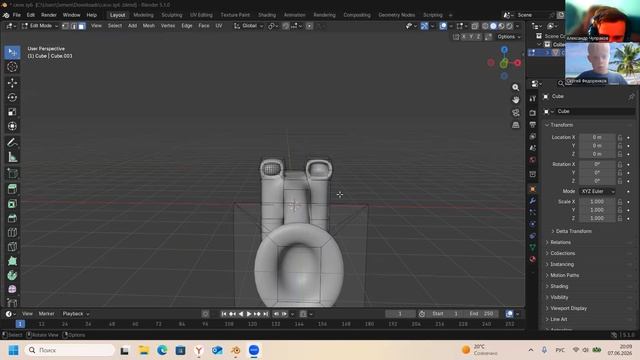The image size is (640, 360).
Task: Select the Smooth tool
Action: coord(12,289)
